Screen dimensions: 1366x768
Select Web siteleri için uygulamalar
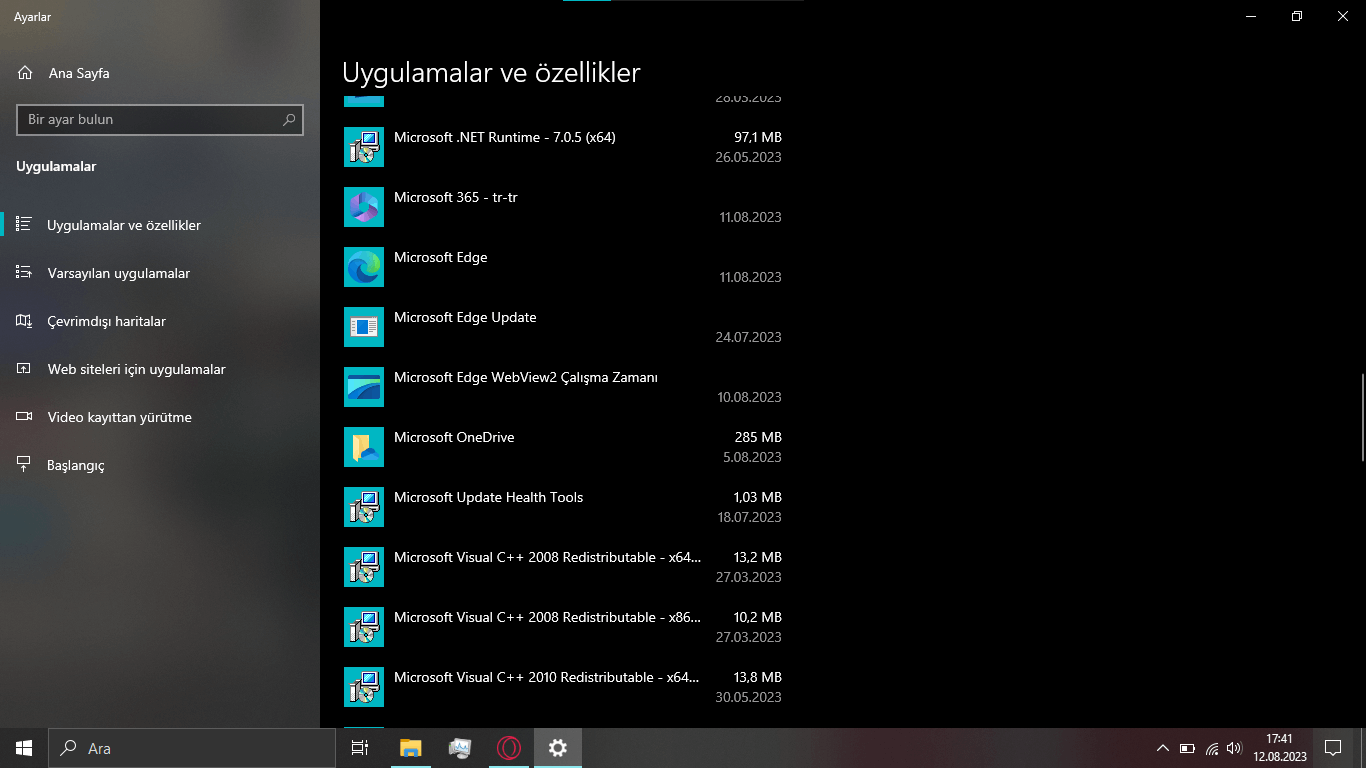tap(160, 369)
